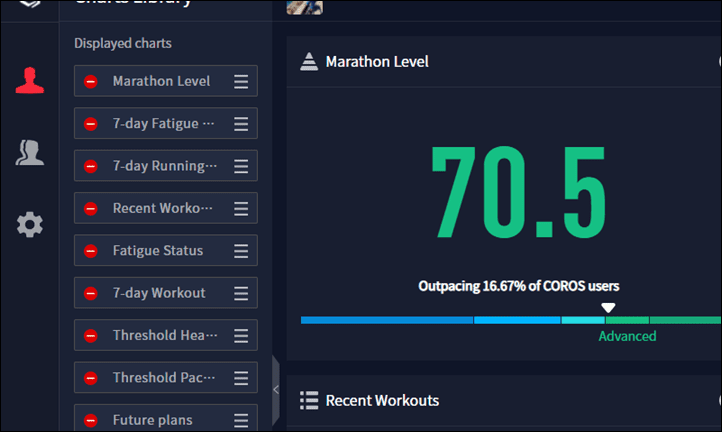Image resolution: width=722 pixels, height=432 pixels.
Task: Remove the Recent Workouts chart from the displayed charts list
Action: click(91, 209)
